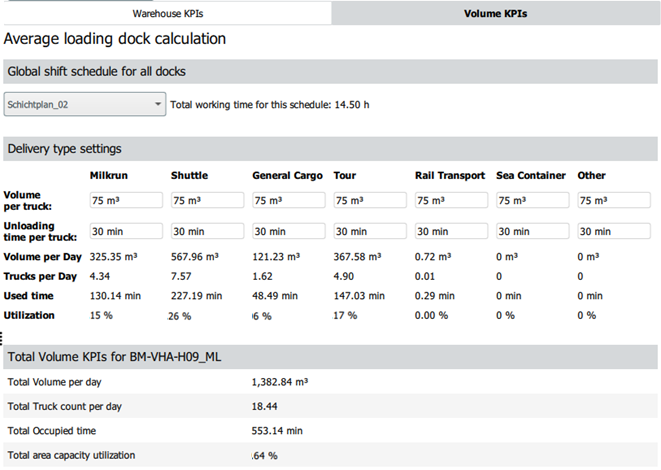The height and width of the screenshot is (470, 661).
Task: Edit General Cargo unloading time field
Action: 289,231
